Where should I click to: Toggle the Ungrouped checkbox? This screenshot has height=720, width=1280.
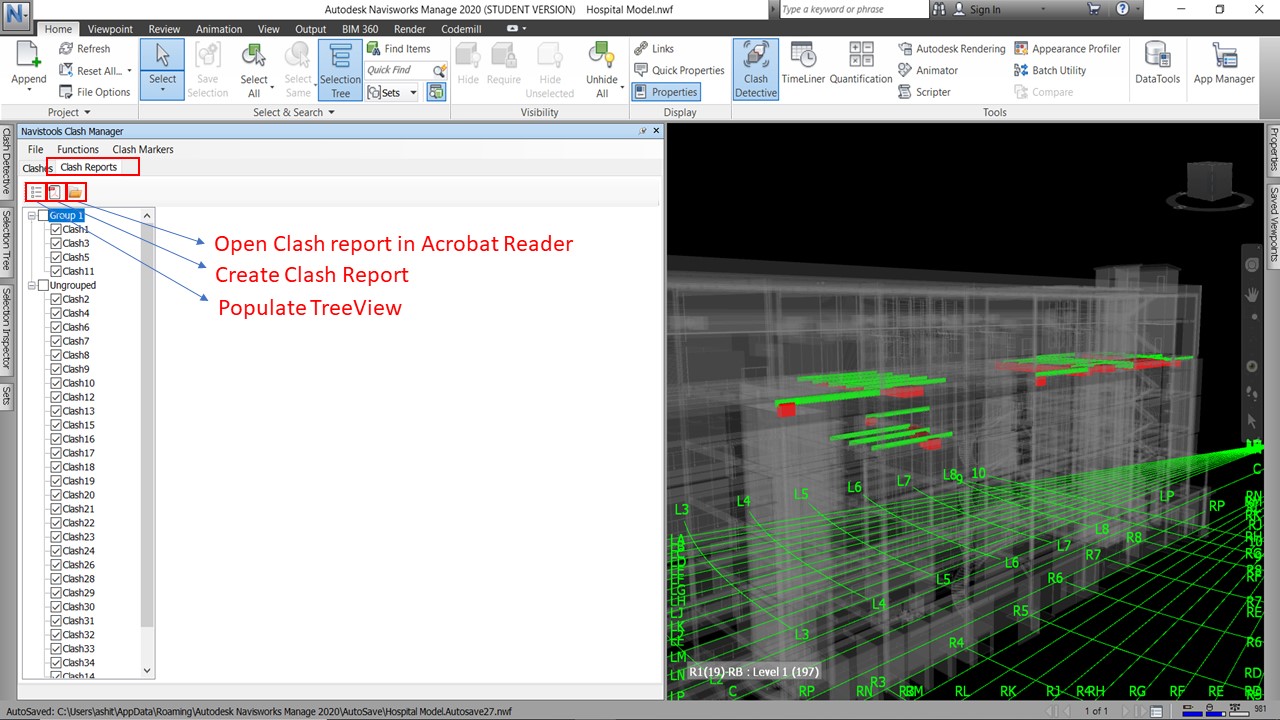coord(43,286)
